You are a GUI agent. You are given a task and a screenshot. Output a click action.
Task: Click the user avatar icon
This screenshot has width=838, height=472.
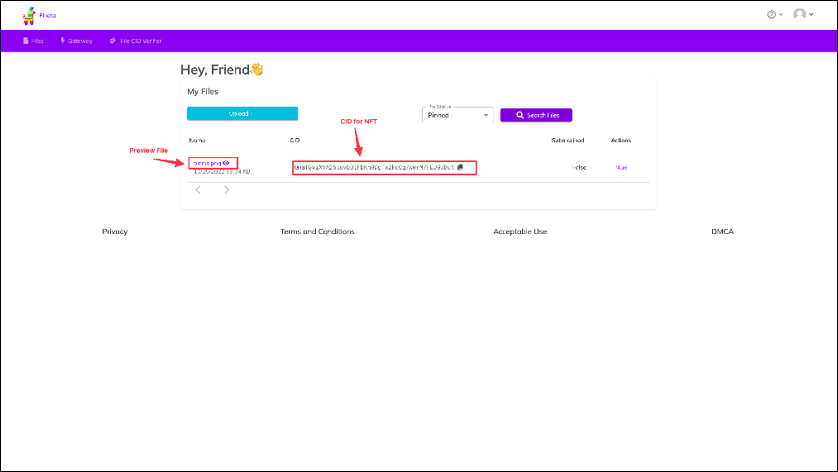click(x=799, y=15)
